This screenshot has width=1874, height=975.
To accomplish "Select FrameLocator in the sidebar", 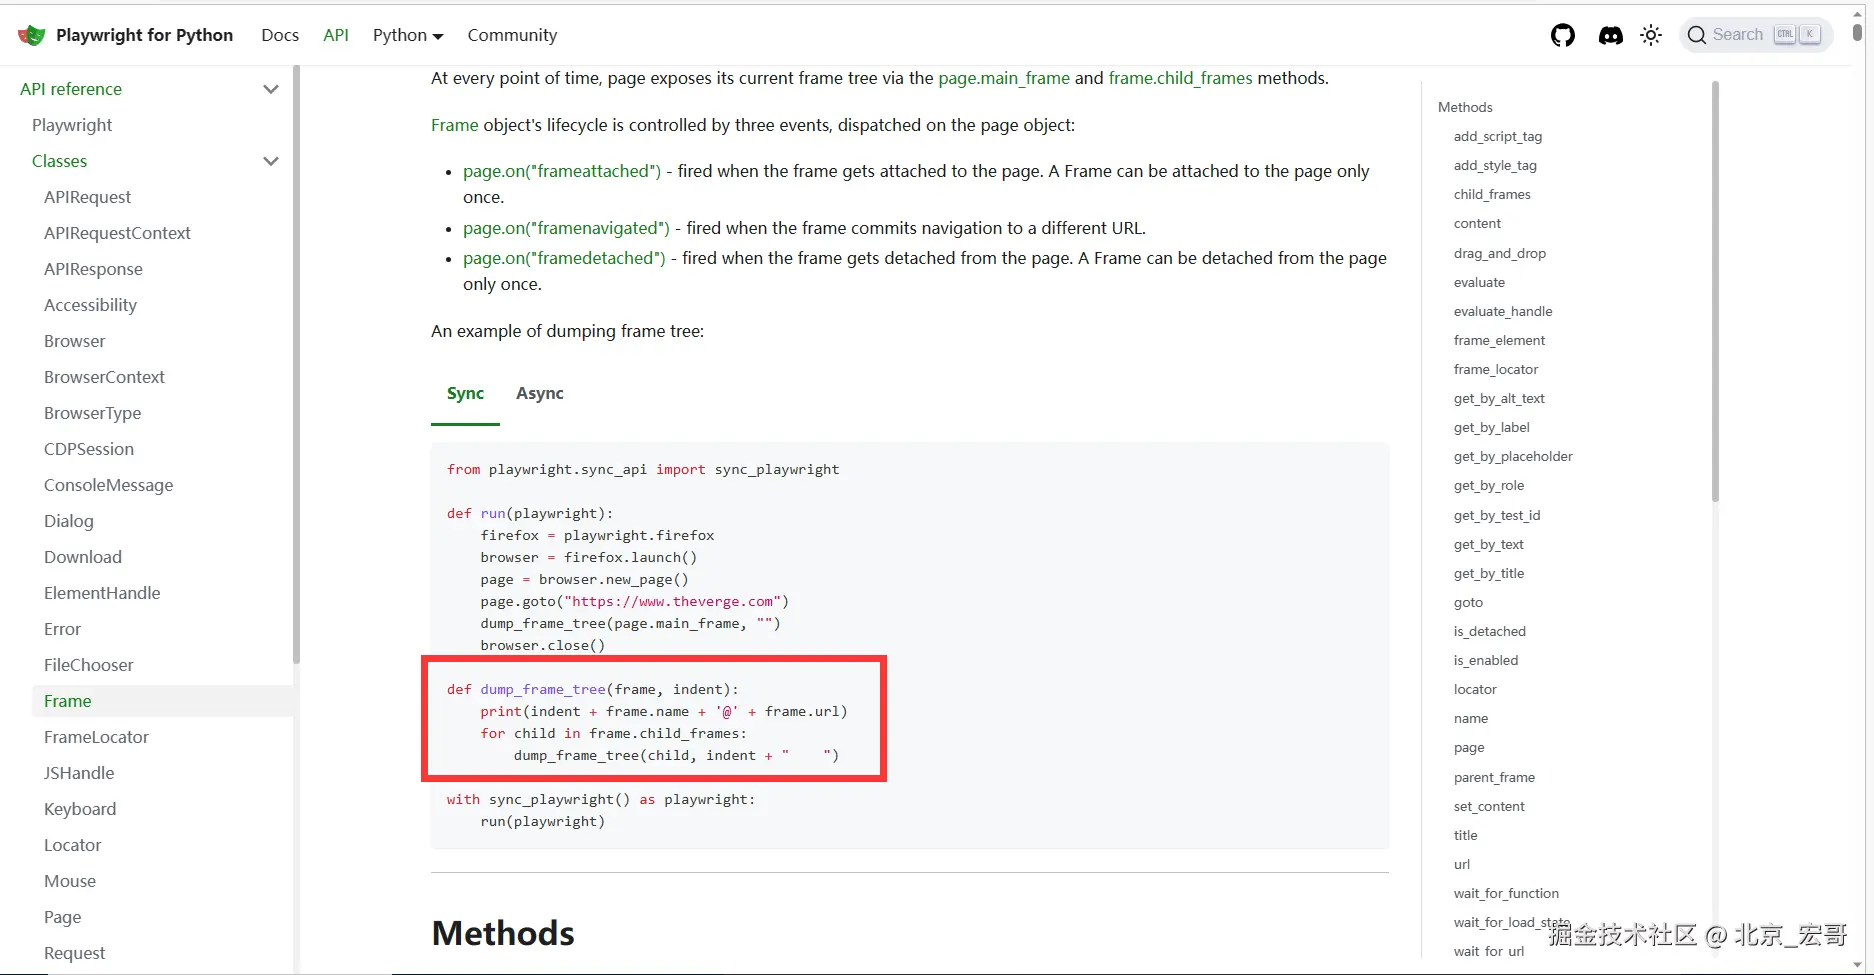I will pos(96,737).
